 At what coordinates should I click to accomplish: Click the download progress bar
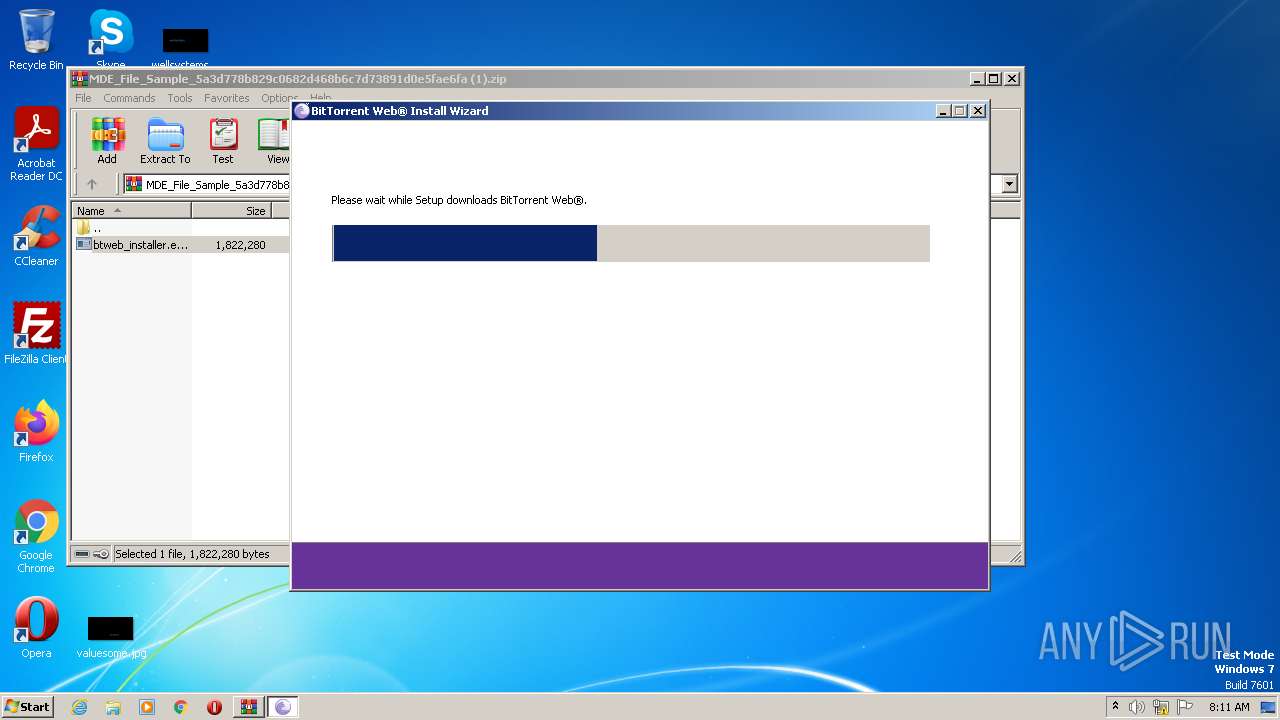pyautogui.click(x=631, y=243)
